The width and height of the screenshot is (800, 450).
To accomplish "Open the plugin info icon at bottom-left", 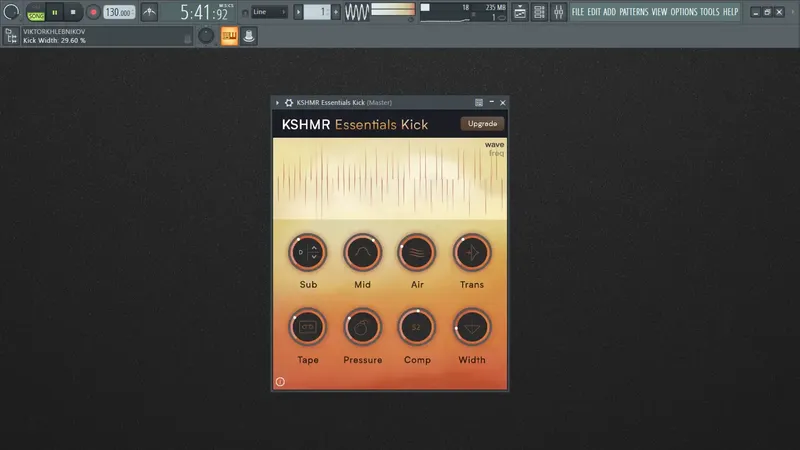I will tap(280, 382).
